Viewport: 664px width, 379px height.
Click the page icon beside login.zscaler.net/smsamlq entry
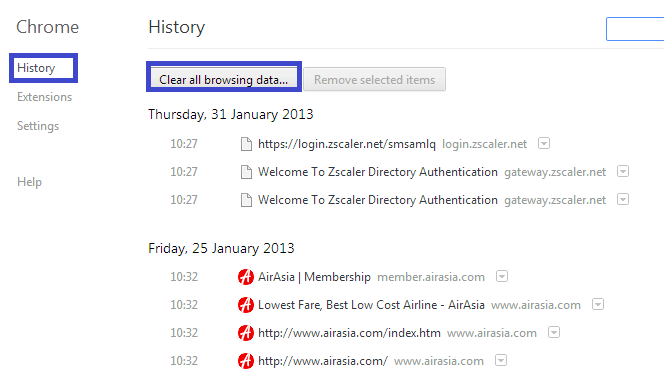click(x=246, y=144)
